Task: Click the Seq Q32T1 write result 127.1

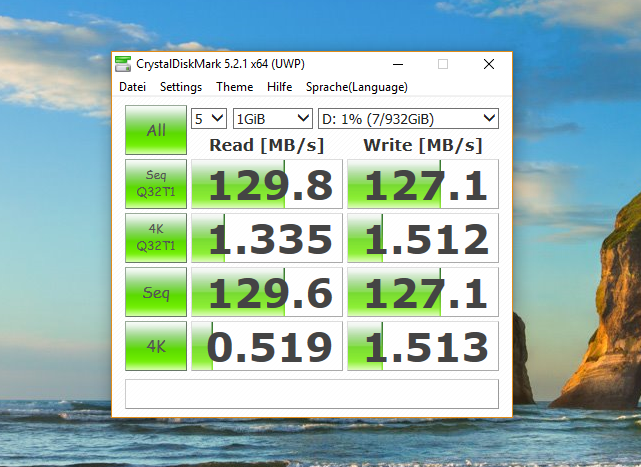Action: click(422, 185)
